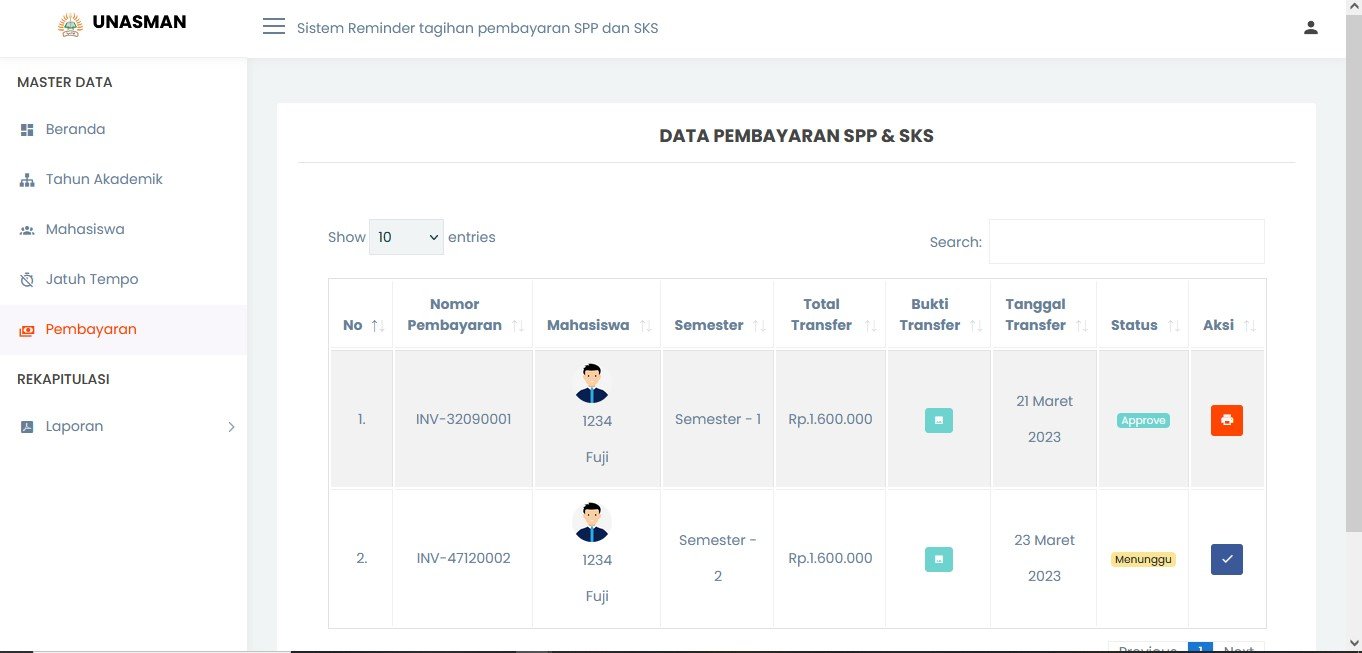Click the page vertical scrollbar
This screenshot has height=653, width=1362.
tap(1353, 300)
